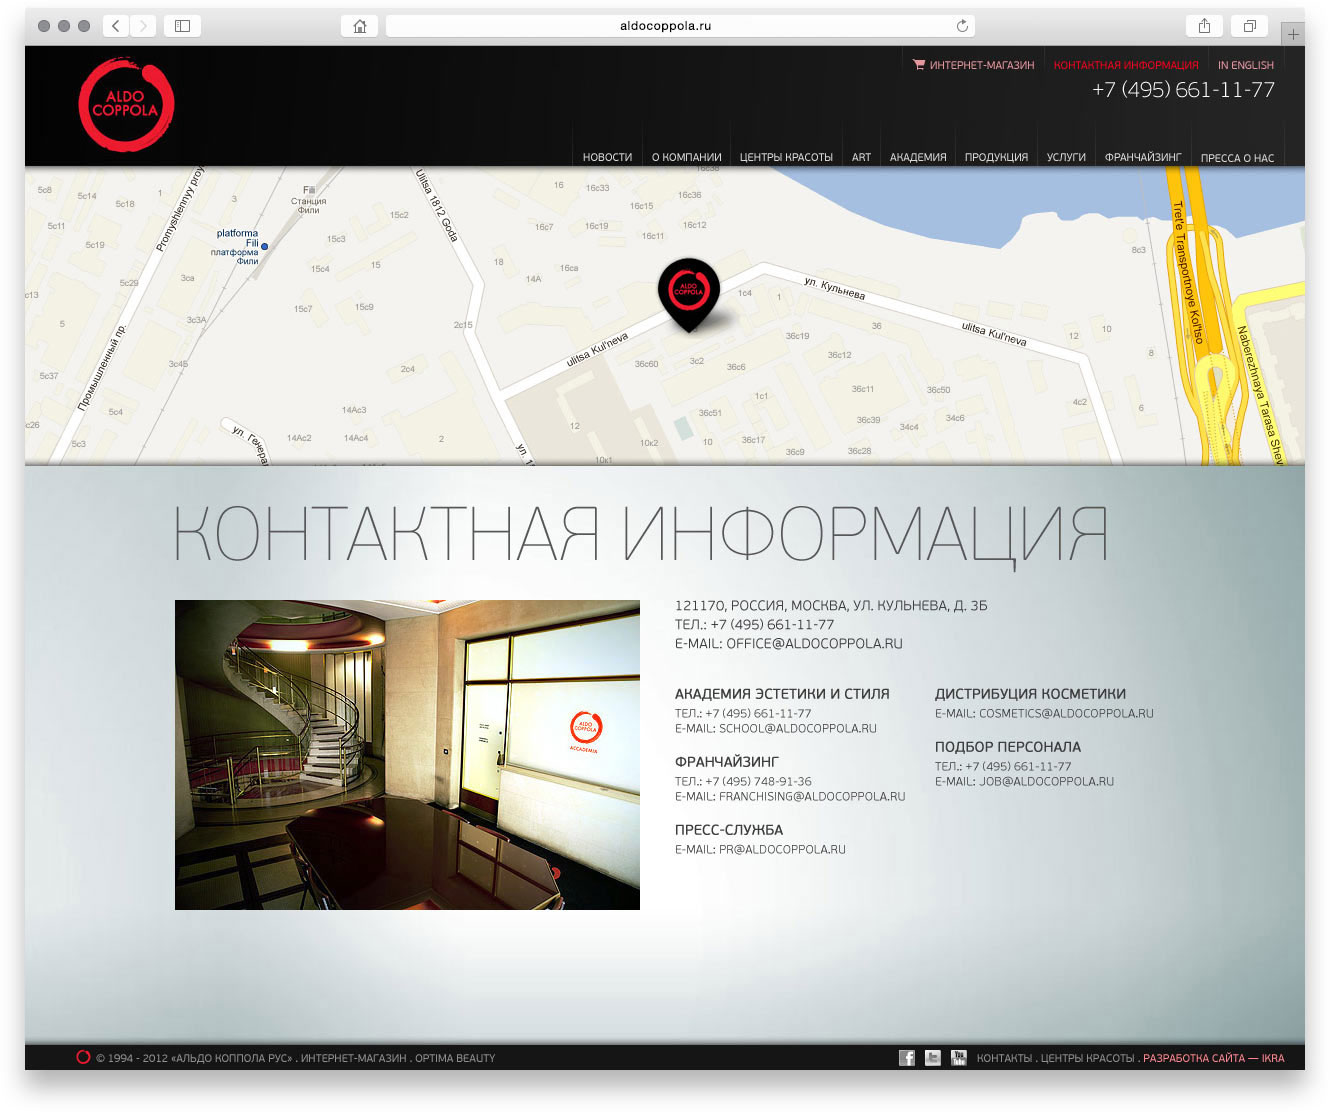Open the footer Интернет-магазин link
This screenshot has height=1115, width=1330.
[x=354, y=1058]
